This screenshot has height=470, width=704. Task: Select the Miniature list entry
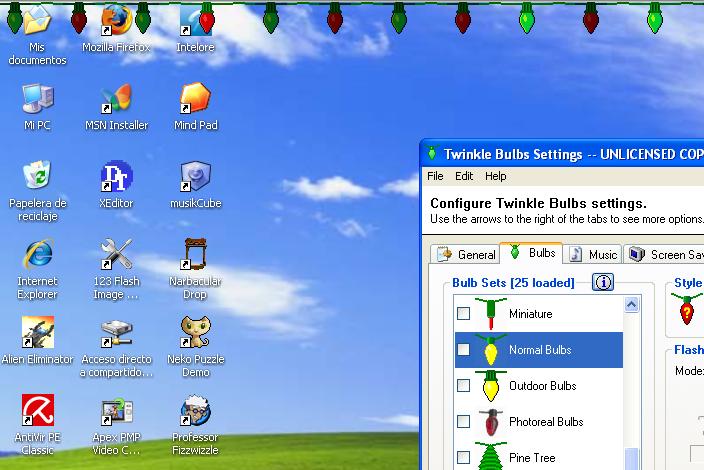(x=539, y=314)
